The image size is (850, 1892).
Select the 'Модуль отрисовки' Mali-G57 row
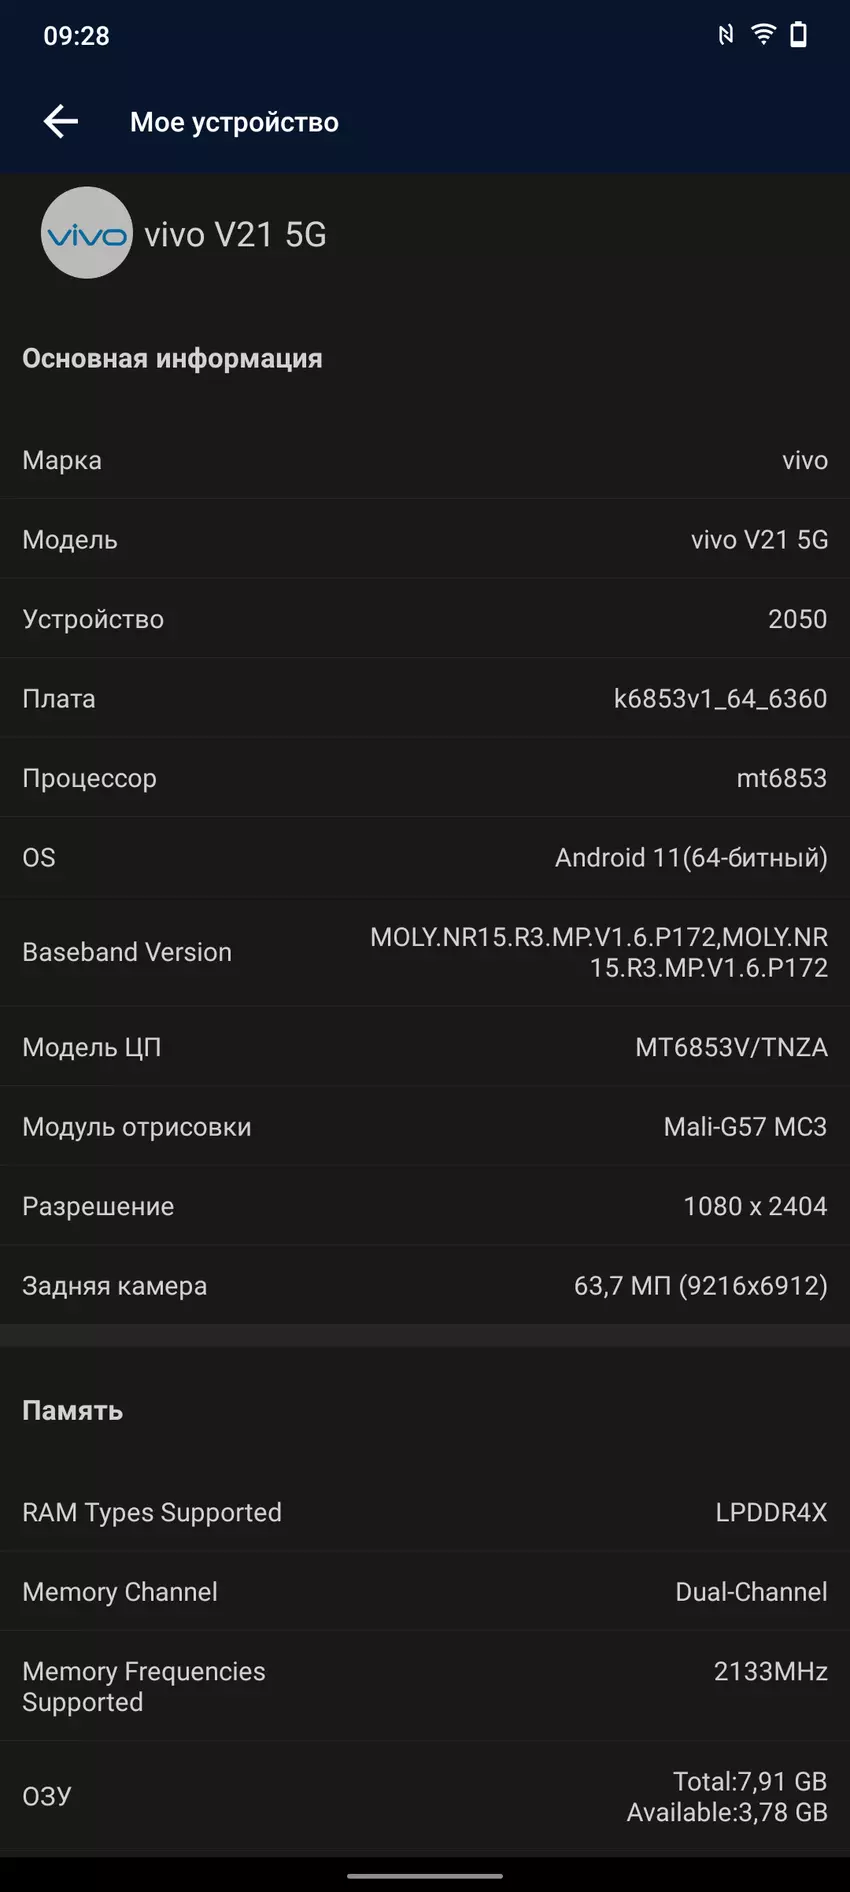425,1127
